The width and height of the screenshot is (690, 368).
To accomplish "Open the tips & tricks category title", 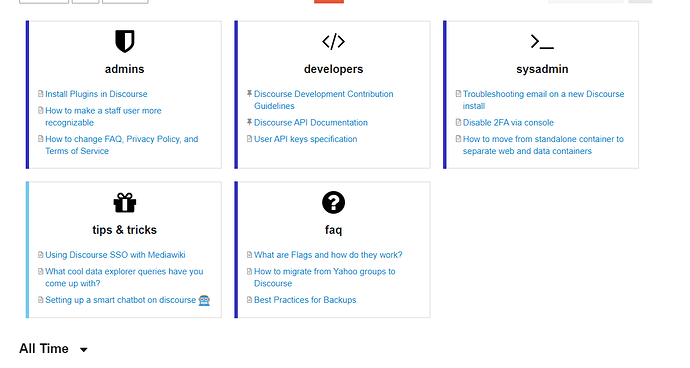I will pos(125,230).
